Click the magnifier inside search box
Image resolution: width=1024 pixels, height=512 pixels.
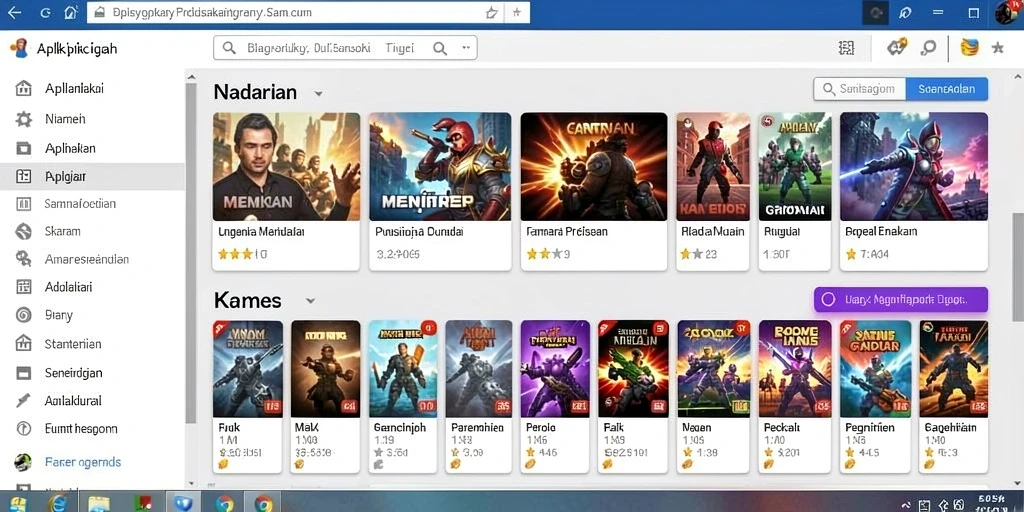coord(440,48)
